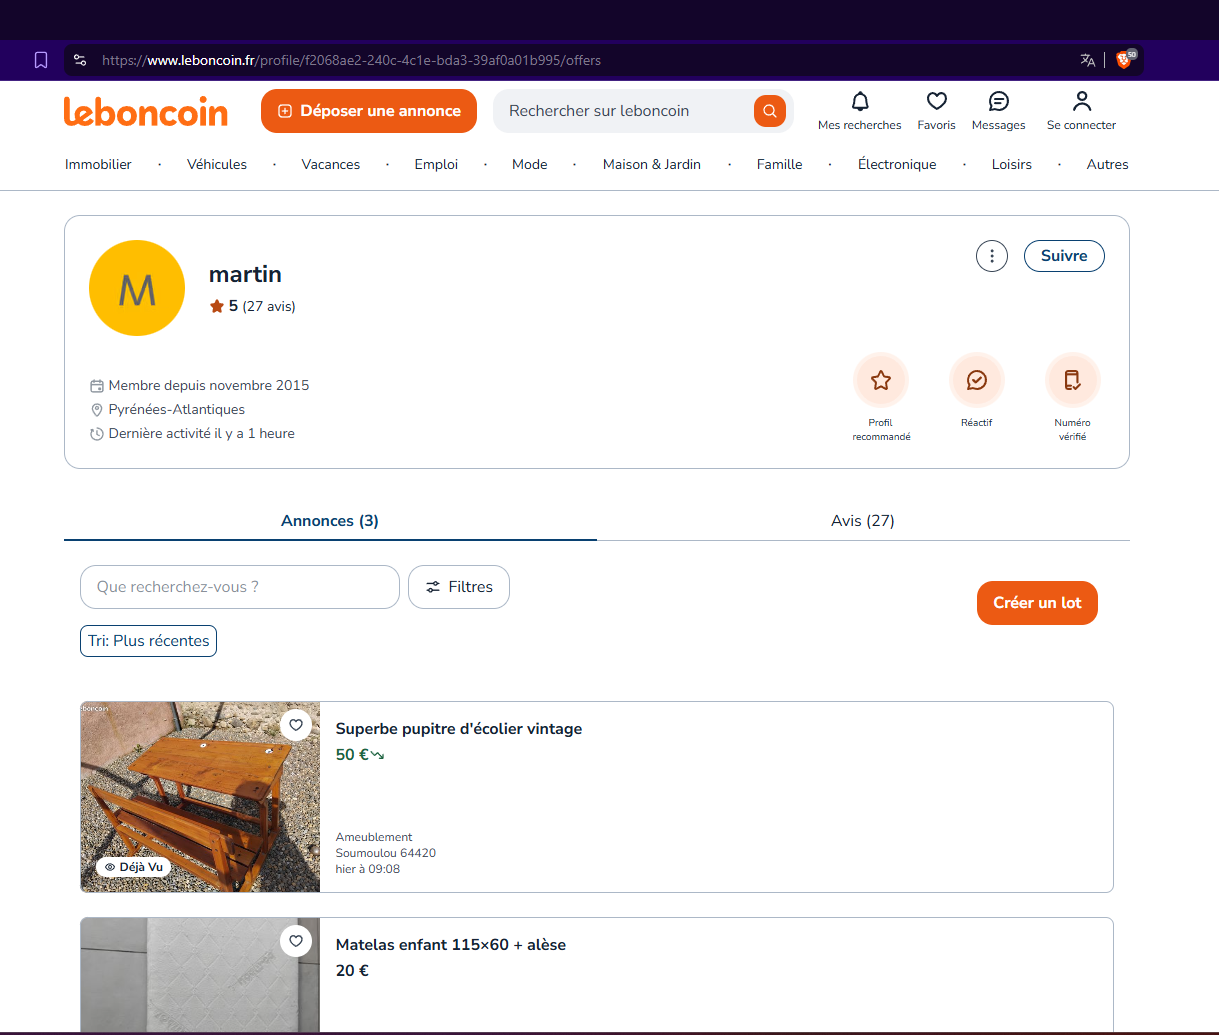1219x1035 pixels.
Task: Click the (27 avis) rating text
Action: tap(269, 306)
